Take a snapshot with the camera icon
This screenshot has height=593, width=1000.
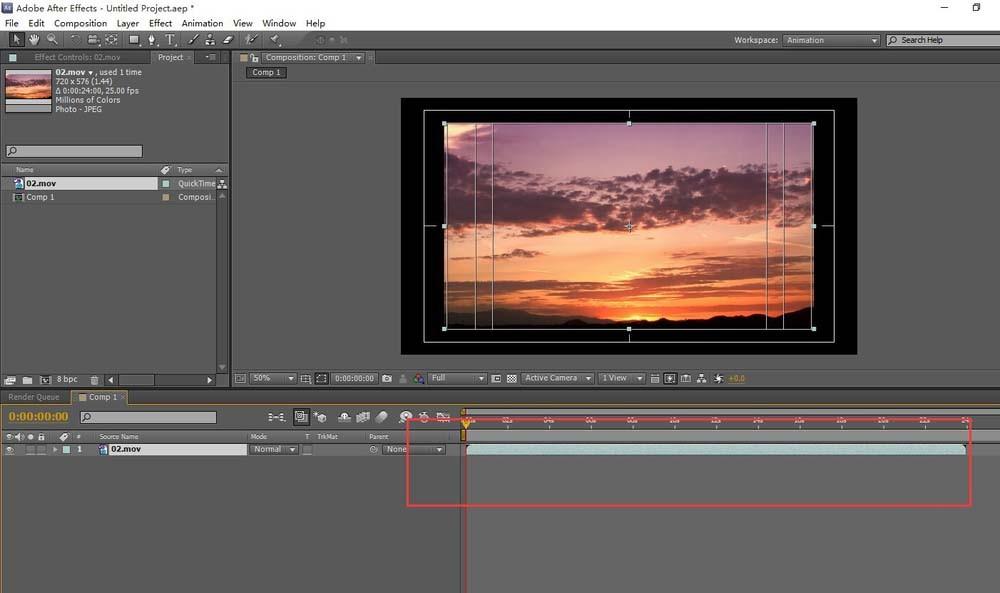[387, 379]
